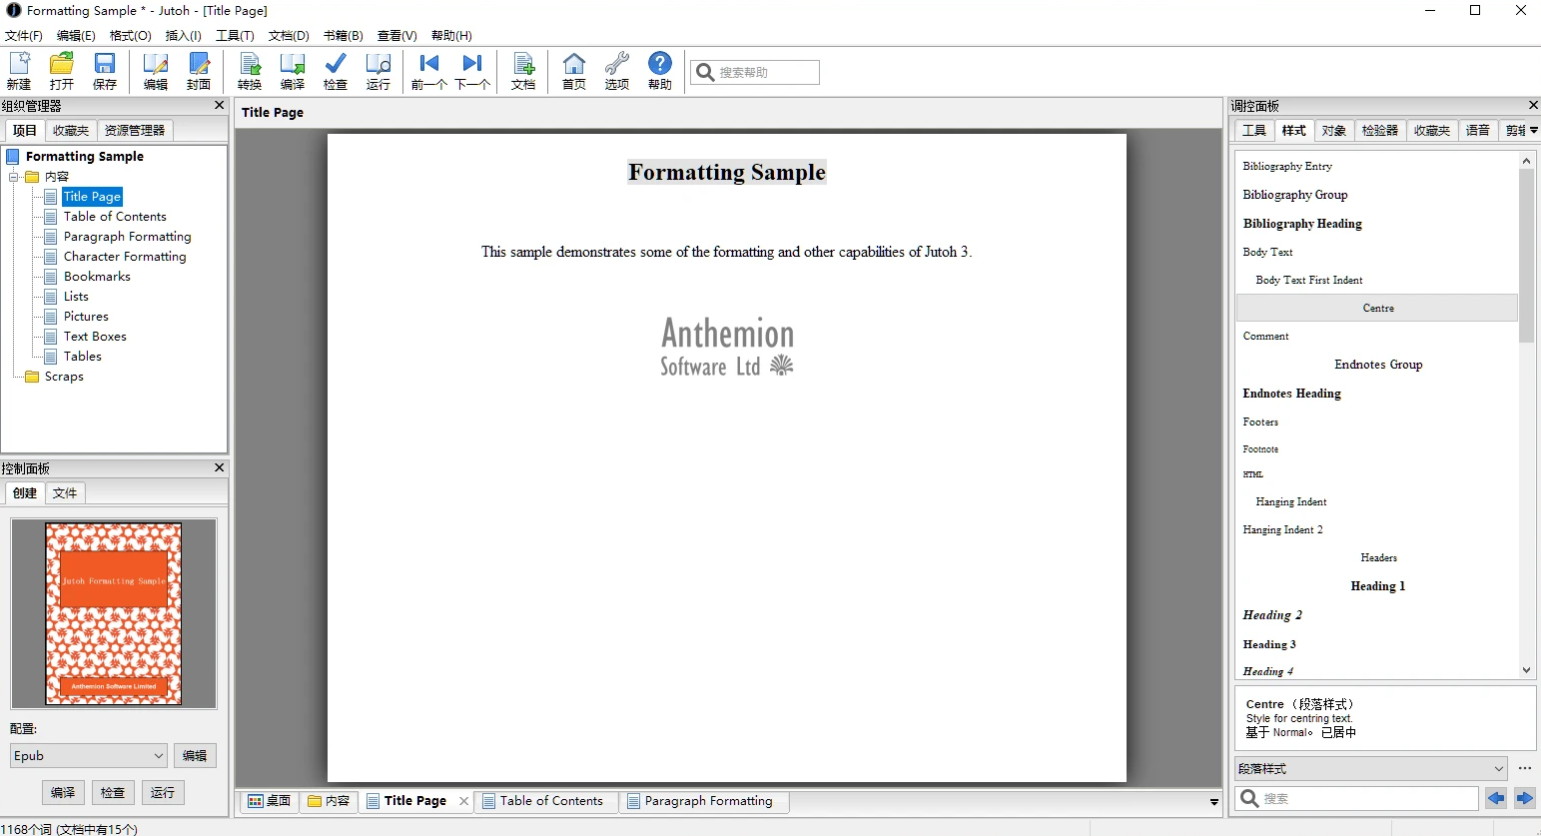Screen dimensions: 1541x836
Task: Click the 转换 (Convert) toolbar icon
Action: (250, 71)
